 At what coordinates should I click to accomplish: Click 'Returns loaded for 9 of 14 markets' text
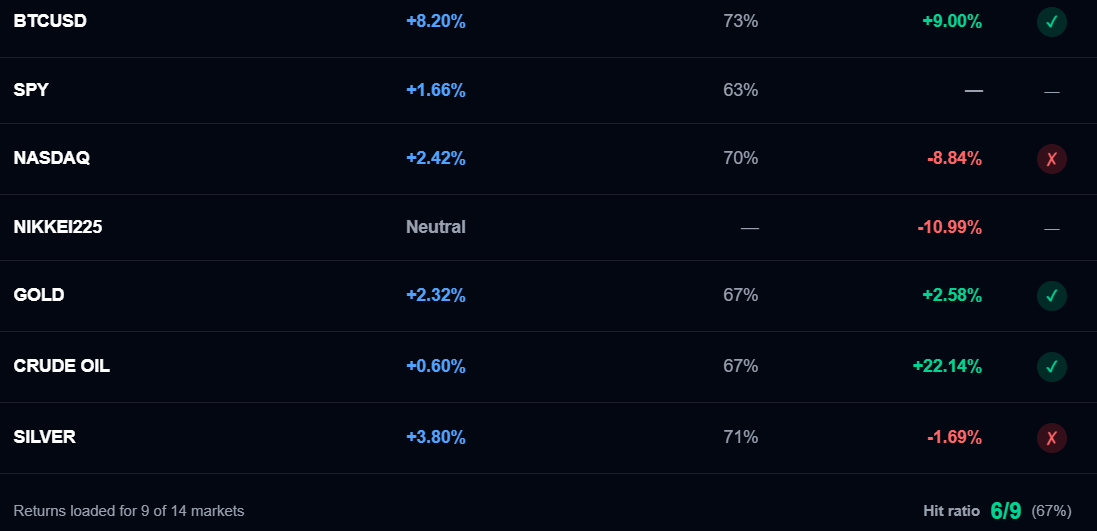(x=129, y=511)
